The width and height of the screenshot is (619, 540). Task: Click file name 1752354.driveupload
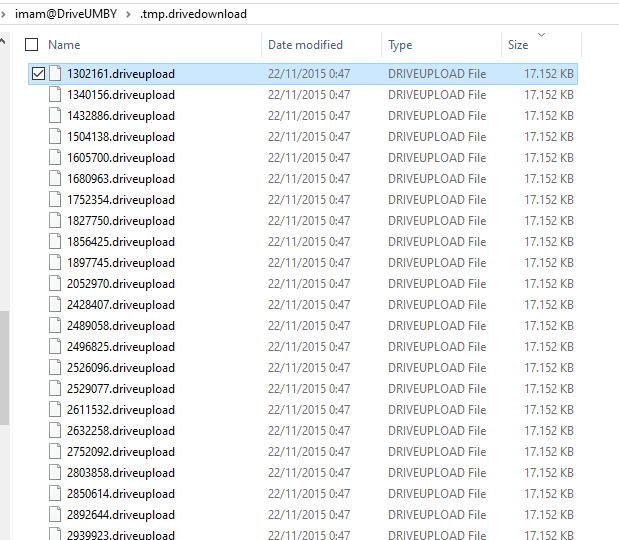(x=121, y=200)
